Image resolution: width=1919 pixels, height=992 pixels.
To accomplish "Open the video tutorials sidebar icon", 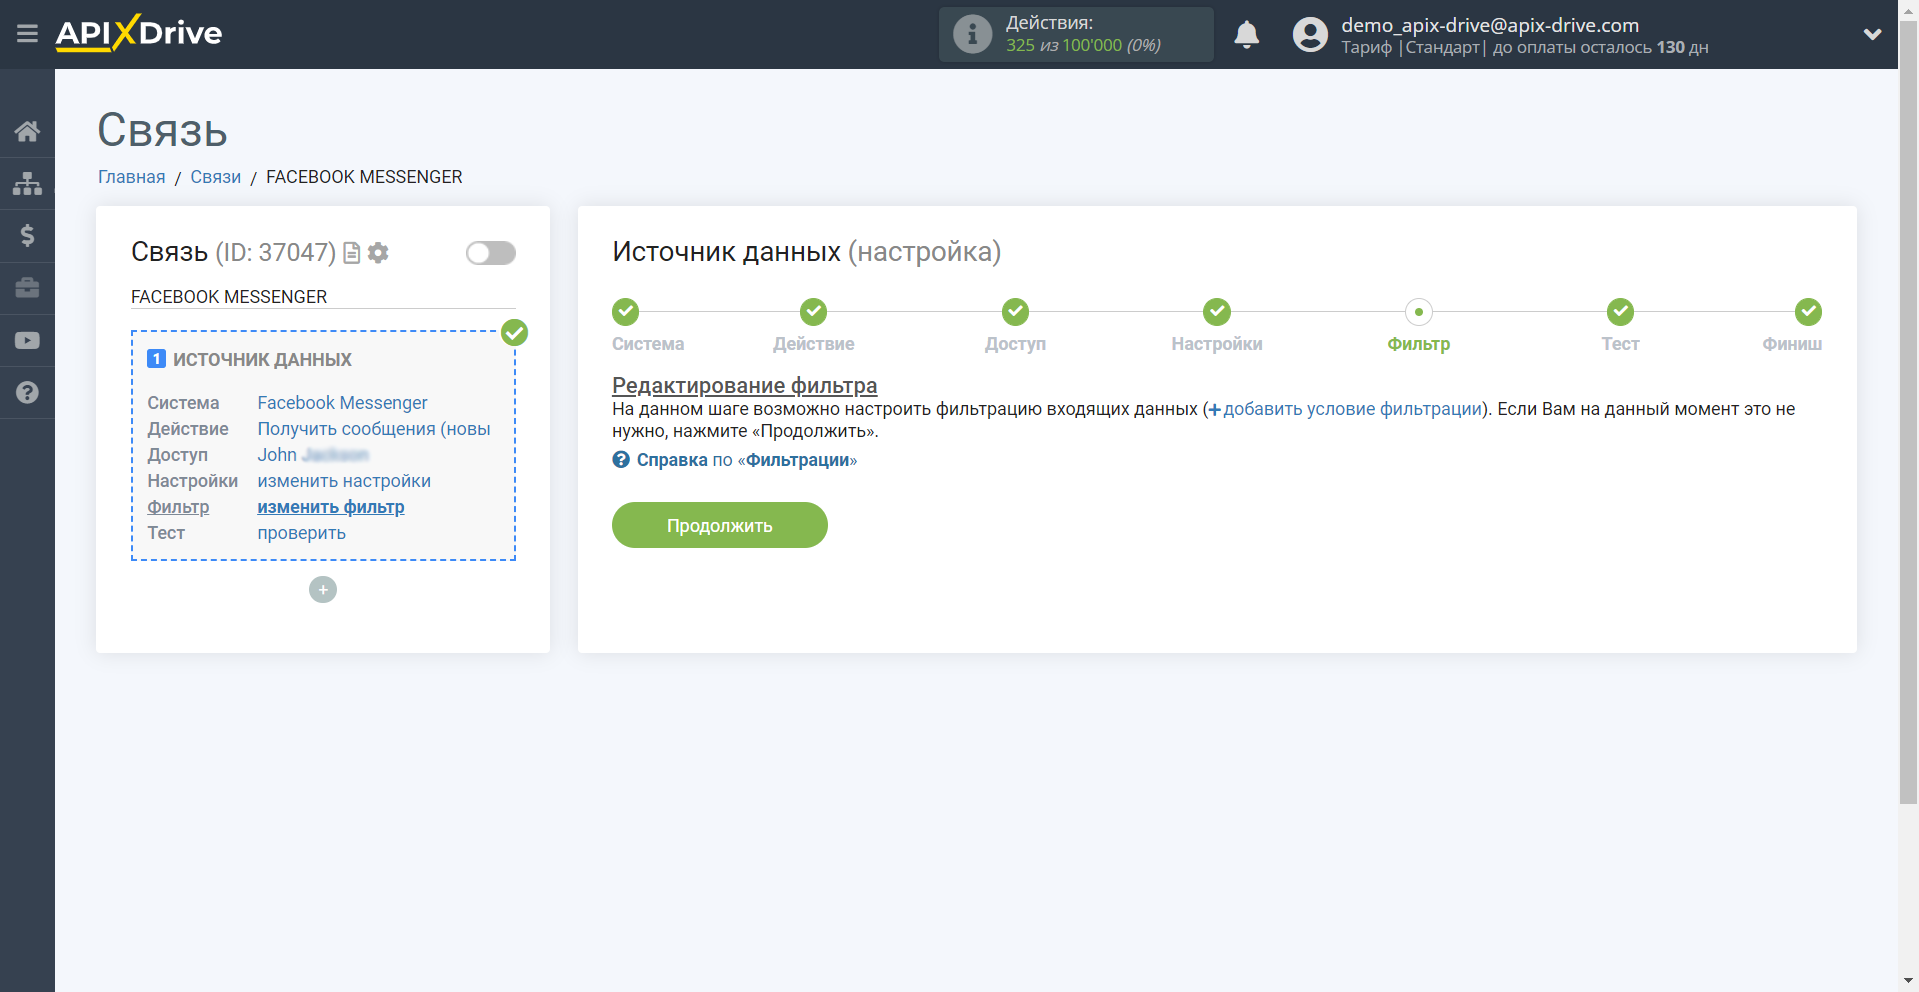I will pyautogui.click(x=27, y=340).
